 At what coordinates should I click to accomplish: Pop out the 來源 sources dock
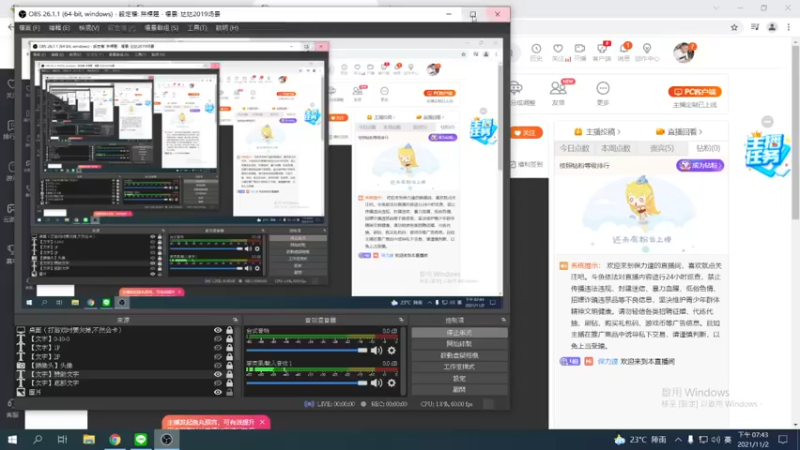click(235, 320)
